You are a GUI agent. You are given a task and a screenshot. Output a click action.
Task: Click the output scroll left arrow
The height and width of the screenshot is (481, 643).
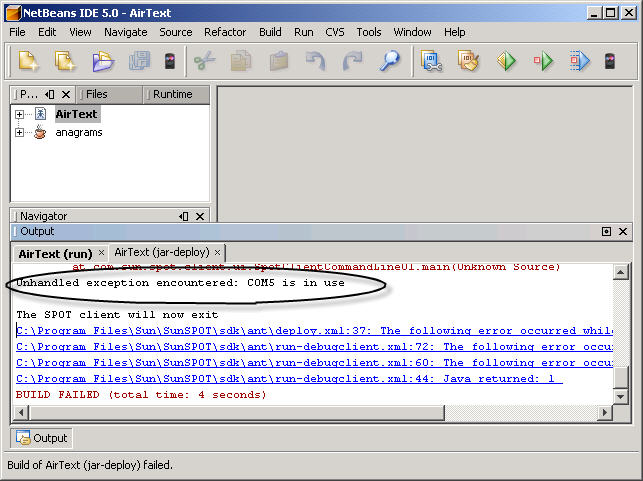tap(21, 413)
